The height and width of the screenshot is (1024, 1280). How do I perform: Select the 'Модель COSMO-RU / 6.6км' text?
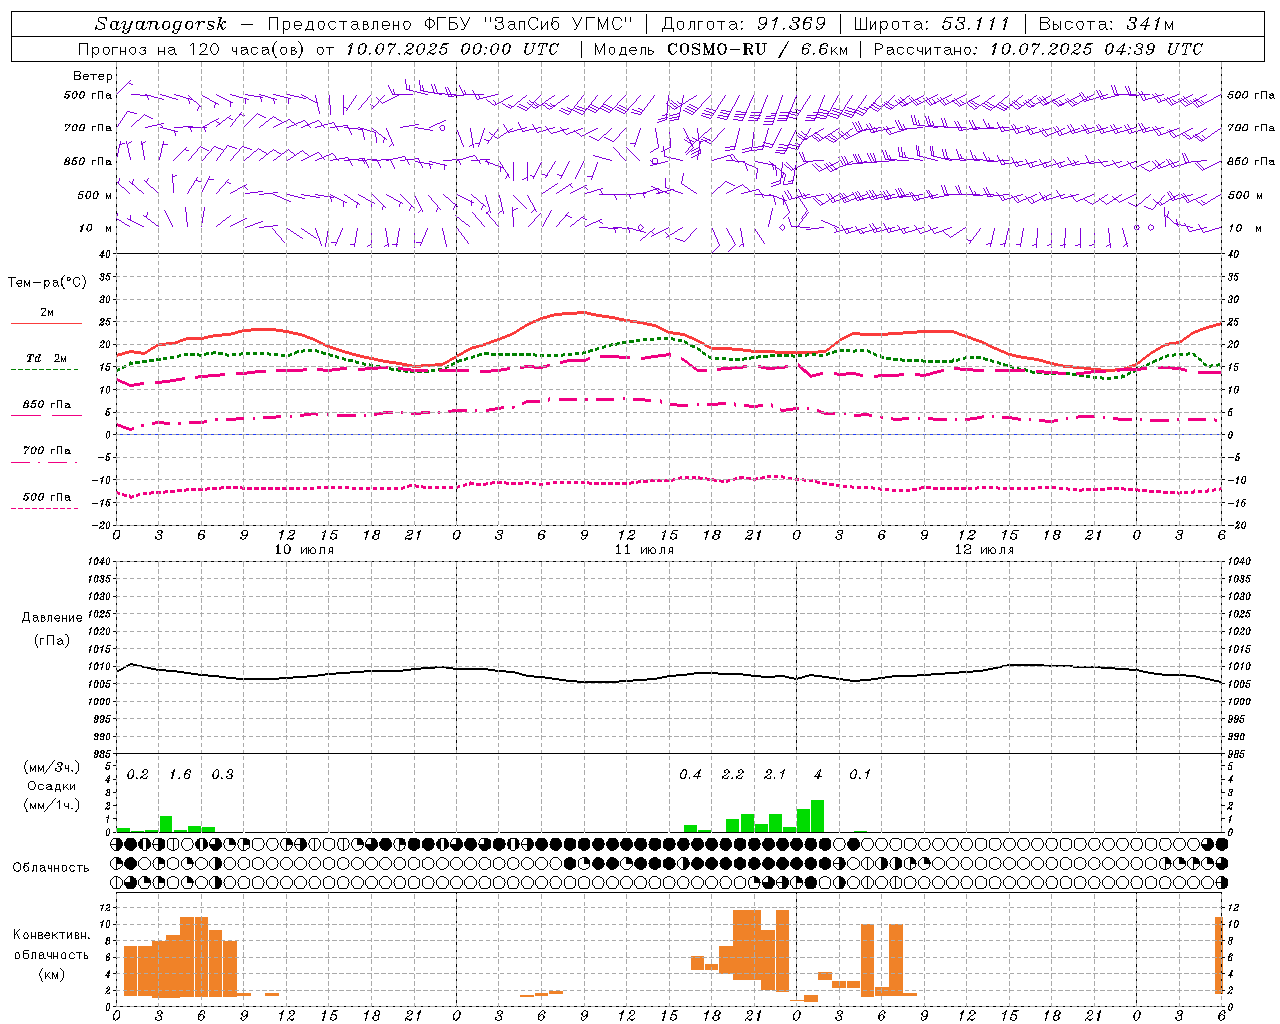[721, 49]
